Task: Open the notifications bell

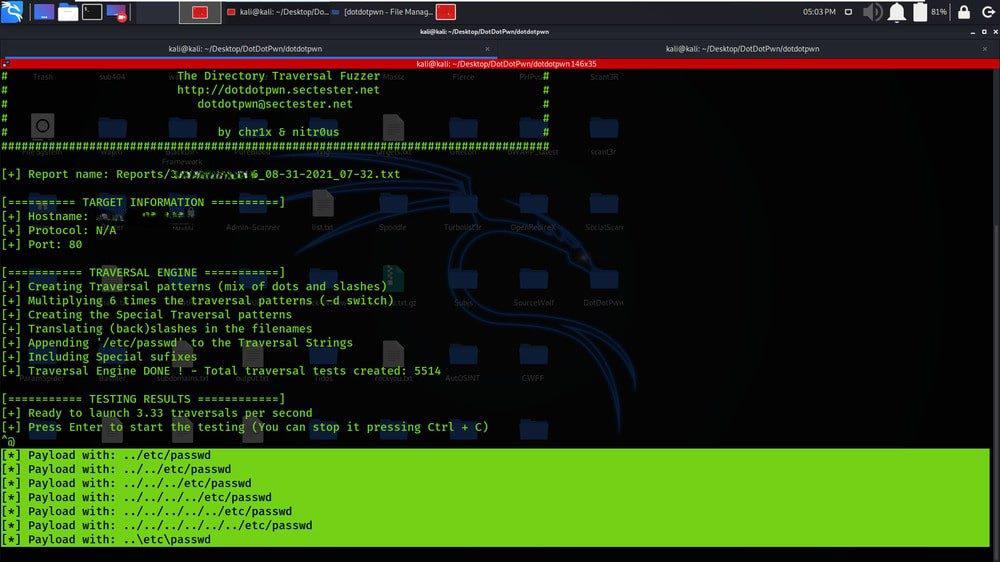Action: [897, 12]
